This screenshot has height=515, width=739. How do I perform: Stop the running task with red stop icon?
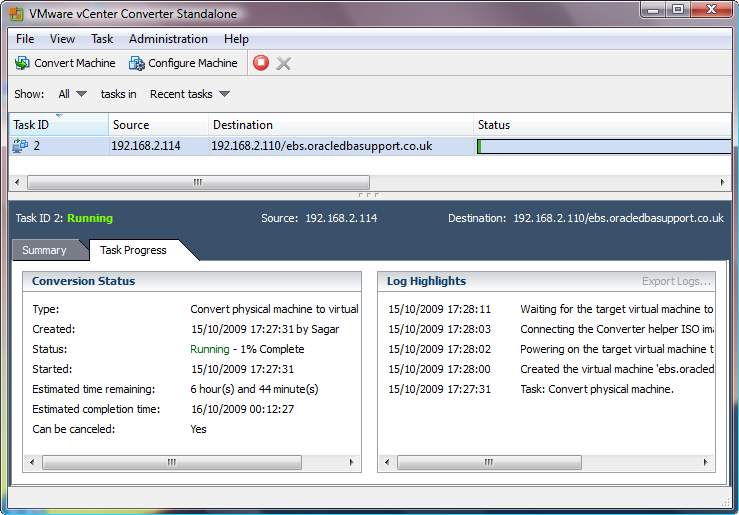coord(261,63)
